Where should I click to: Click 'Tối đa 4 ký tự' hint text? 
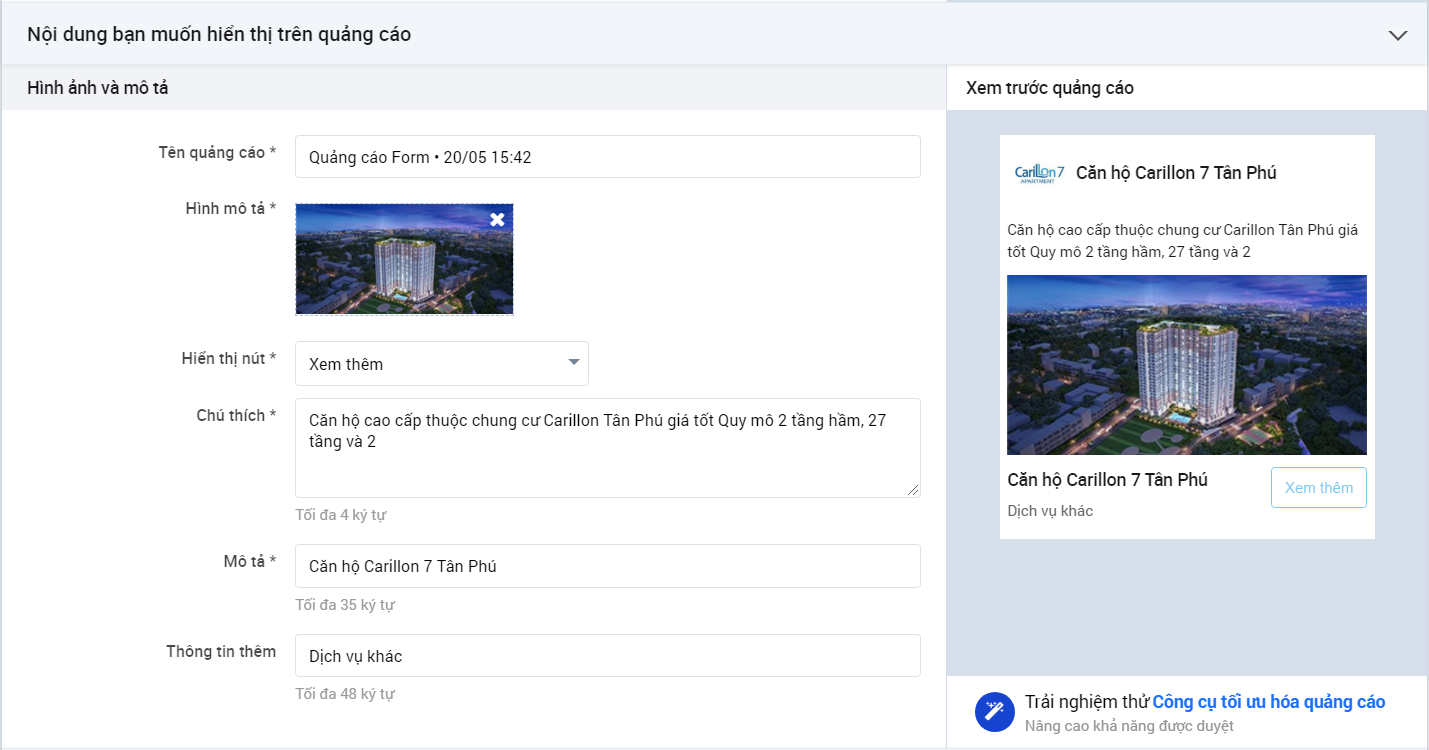(340, 515)
